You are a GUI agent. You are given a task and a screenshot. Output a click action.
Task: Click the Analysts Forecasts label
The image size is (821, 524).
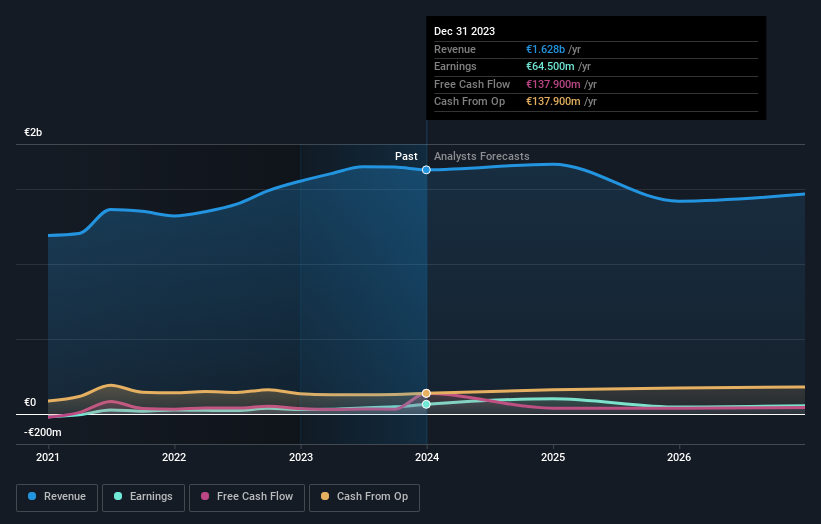(482, 157)
